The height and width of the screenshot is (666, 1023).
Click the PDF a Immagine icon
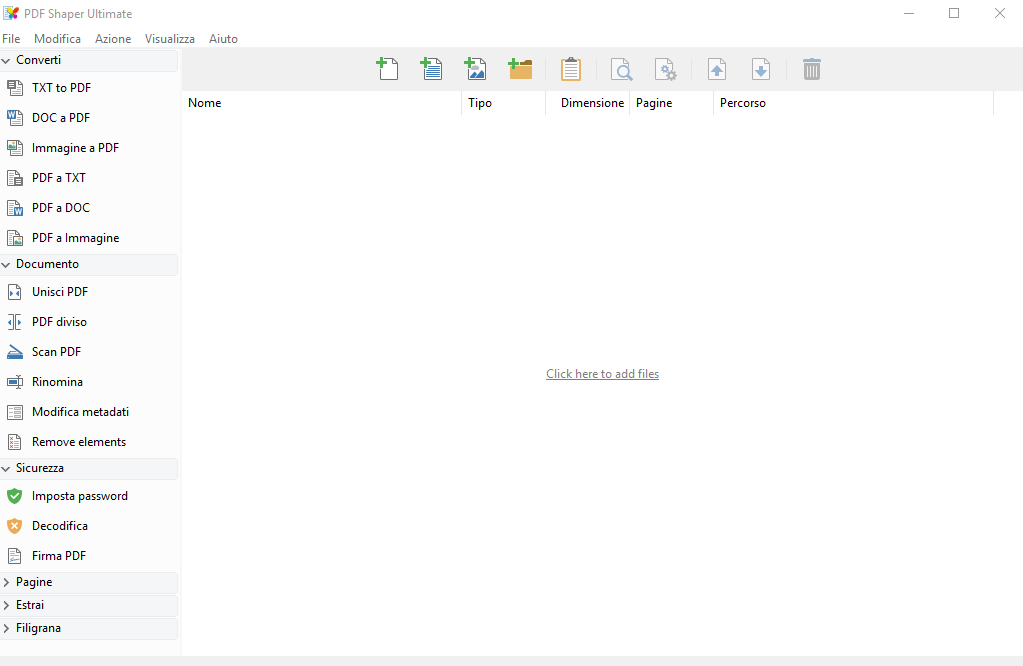[14, 237]
